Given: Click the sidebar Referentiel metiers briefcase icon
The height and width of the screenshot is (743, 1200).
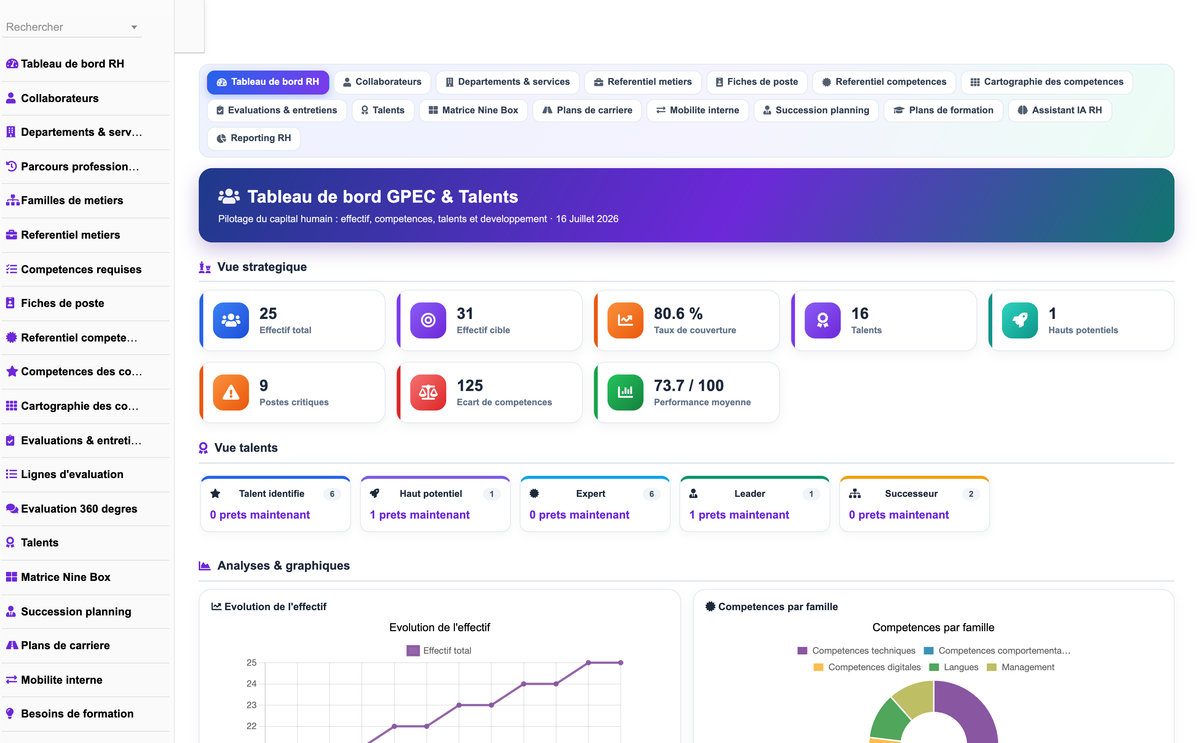Looking at the screenshot, I should coord(12,235).
